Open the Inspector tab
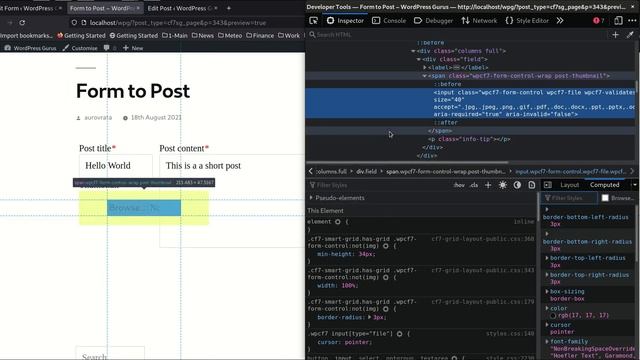Image resolution: width=640 pixels, height=360 pixels. coord(345,20)
